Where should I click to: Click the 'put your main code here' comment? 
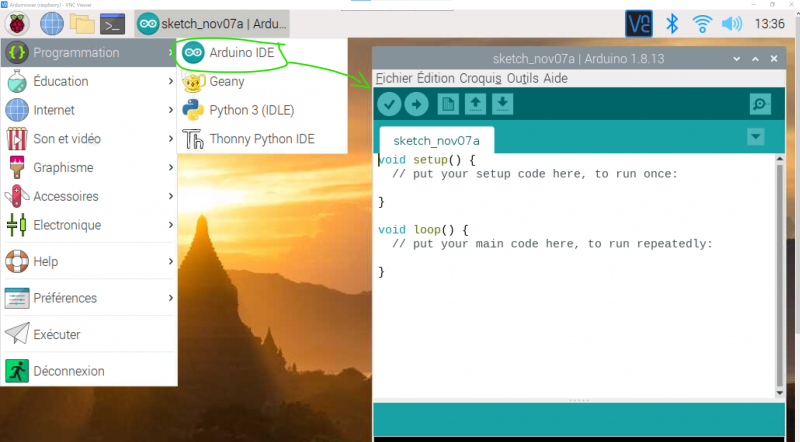pyautogui.click(x=552, y=244)
